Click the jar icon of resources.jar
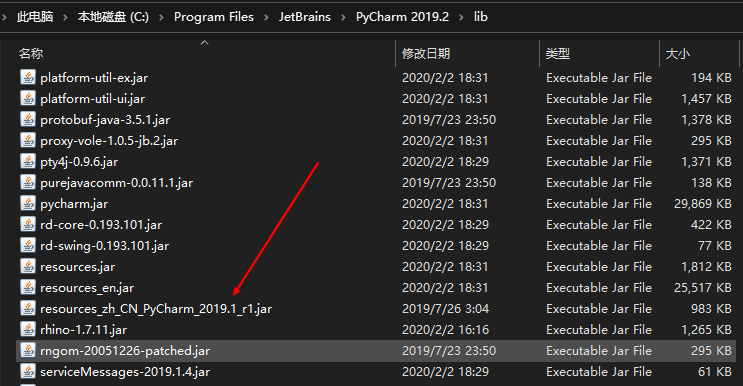Image resolution: width=743 pixels, height=386 pixels. pos(28,266)
